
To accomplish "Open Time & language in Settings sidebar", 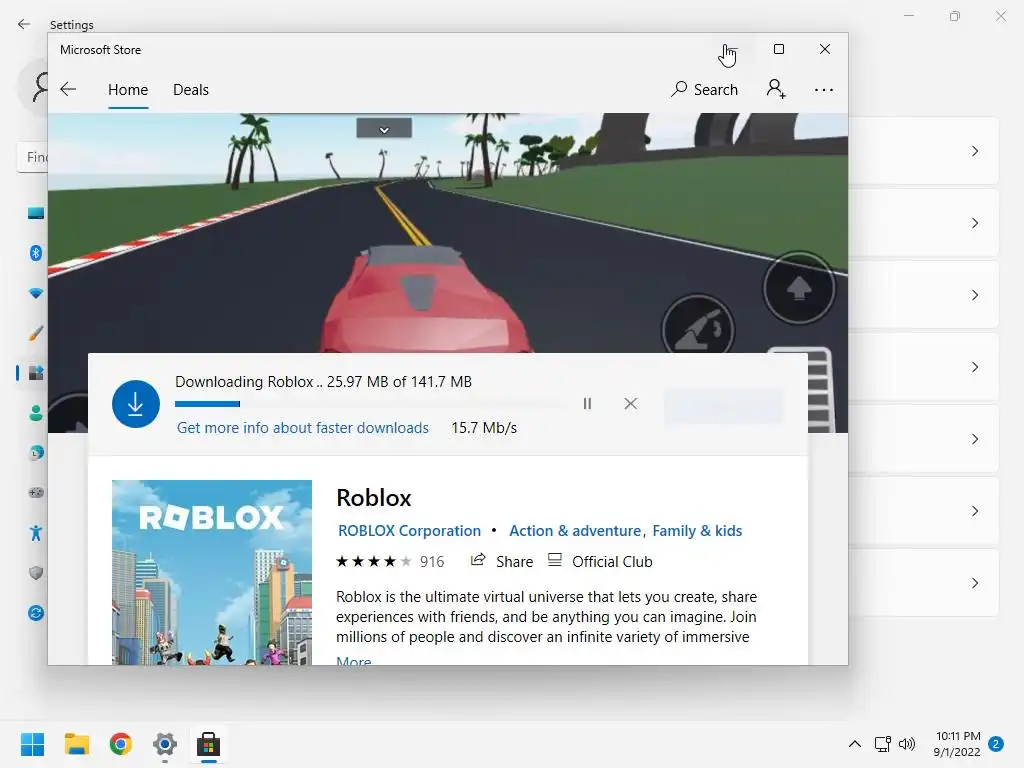I will [36, 453].
